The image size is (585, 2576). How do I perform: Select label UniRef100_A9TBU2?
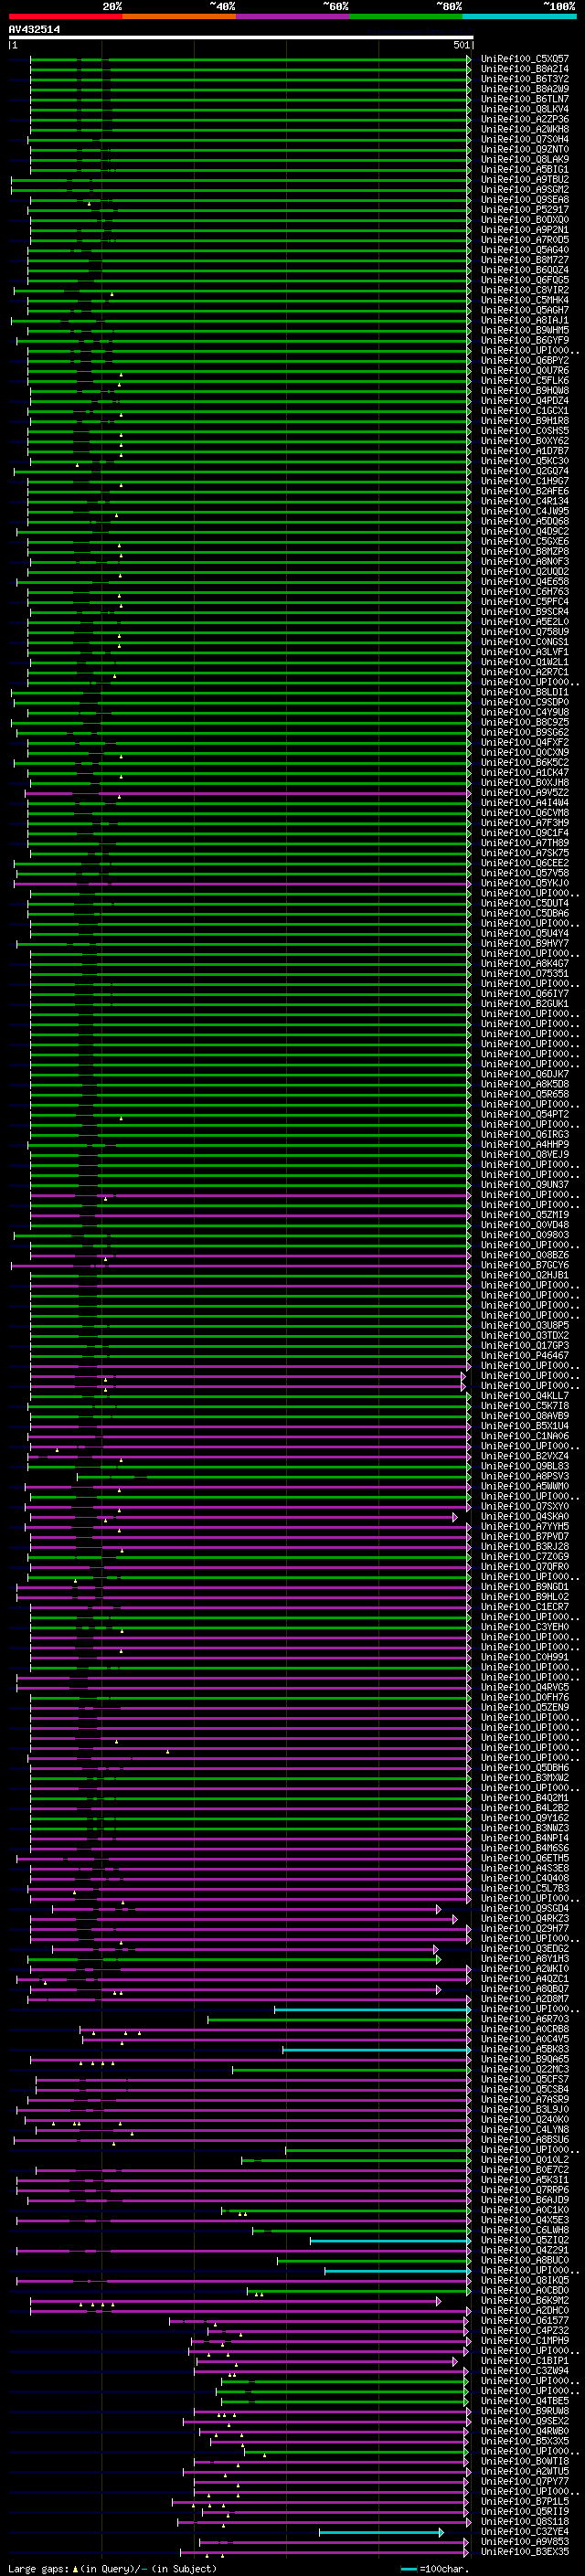click(524, 180)
